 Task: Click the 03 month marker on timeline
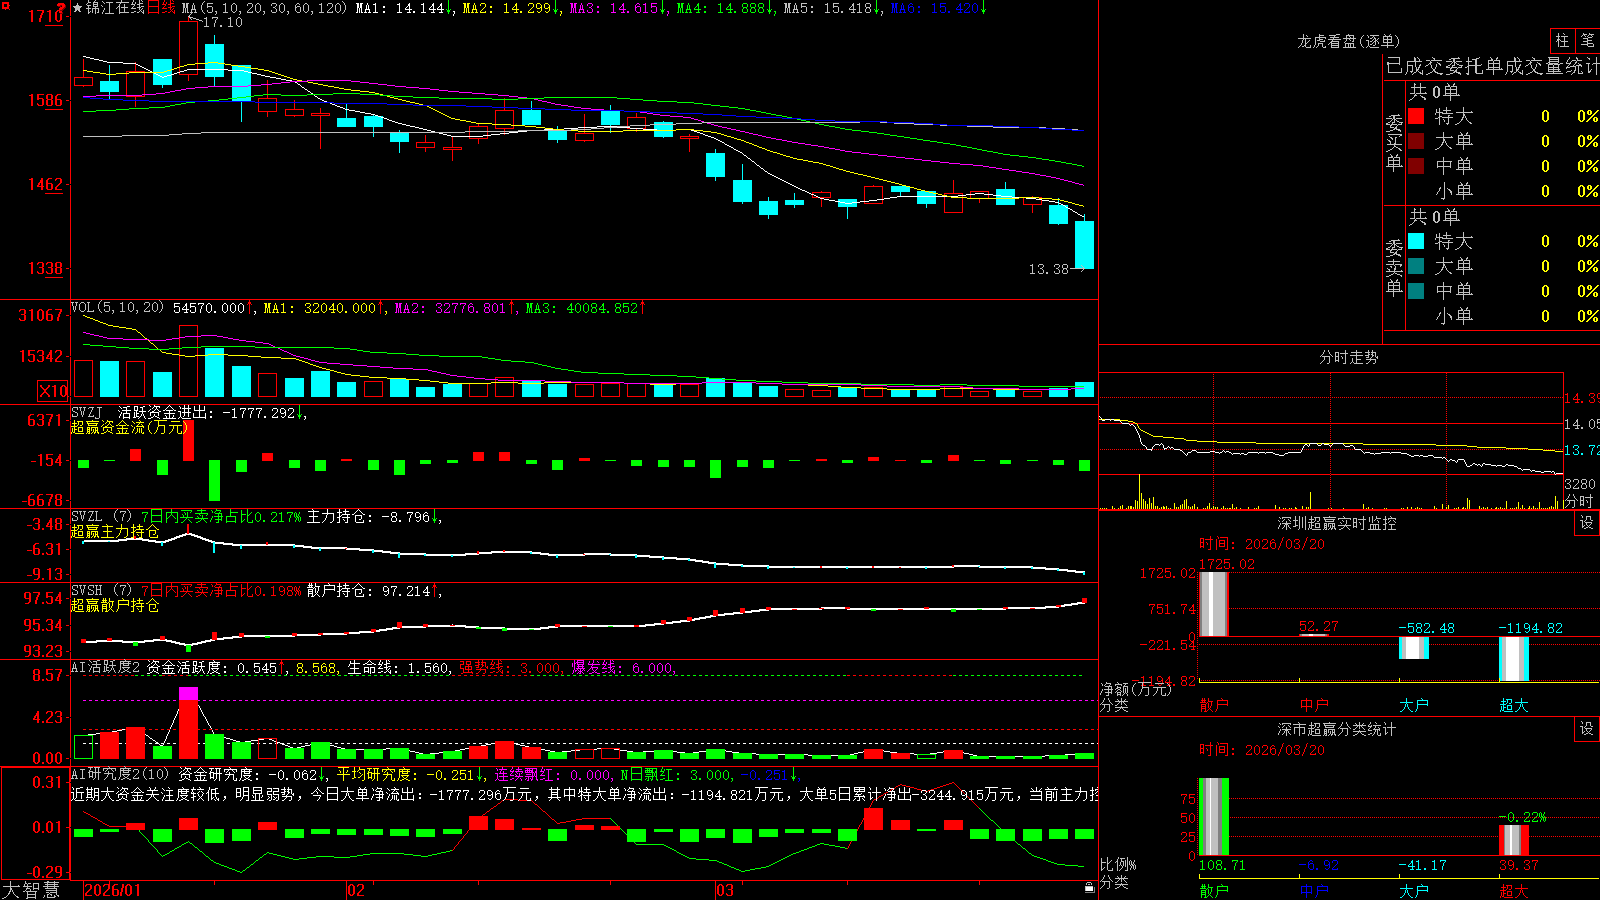[x=725, y=890]
